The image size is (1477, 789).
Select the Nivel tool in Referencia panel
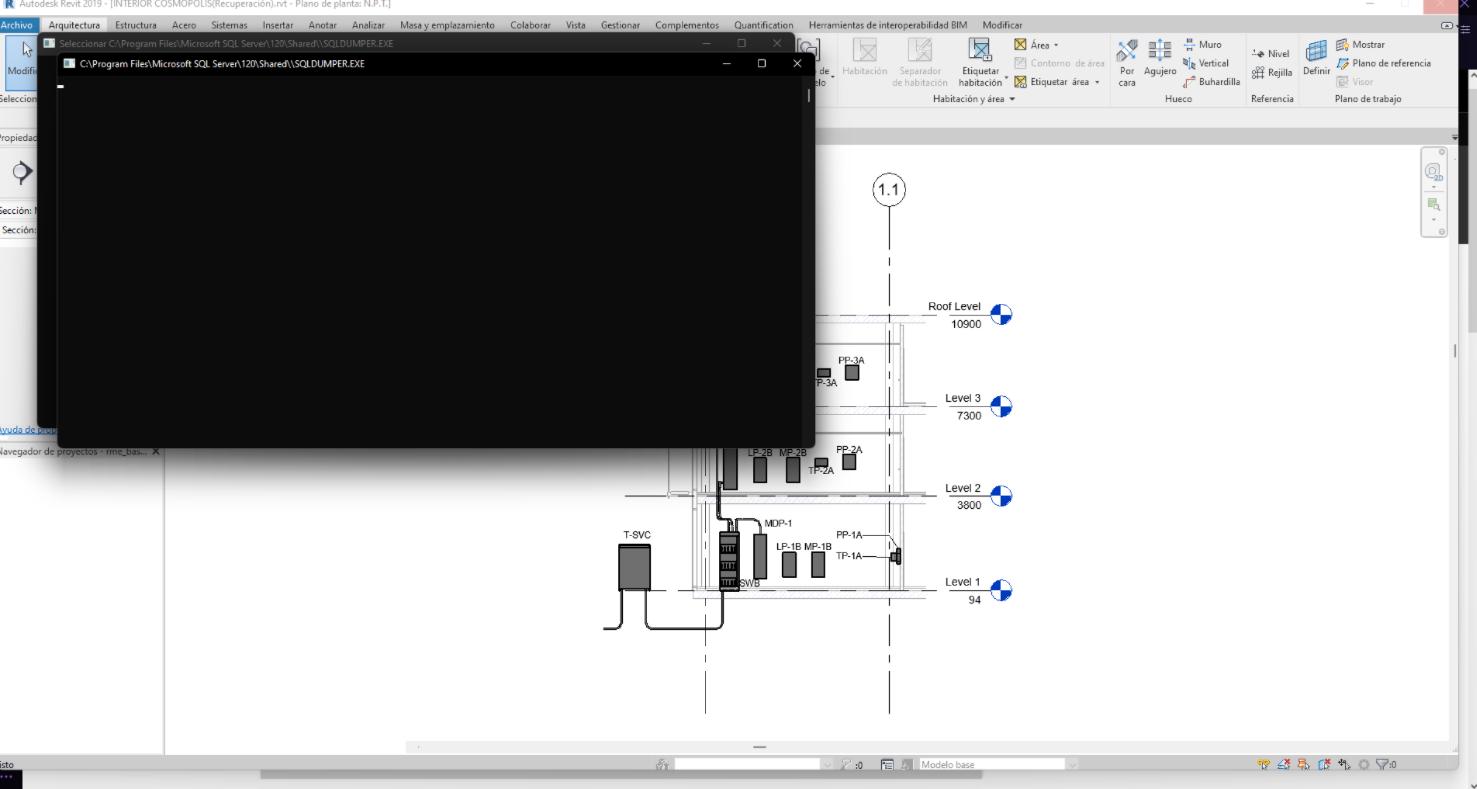point(1270,53)
